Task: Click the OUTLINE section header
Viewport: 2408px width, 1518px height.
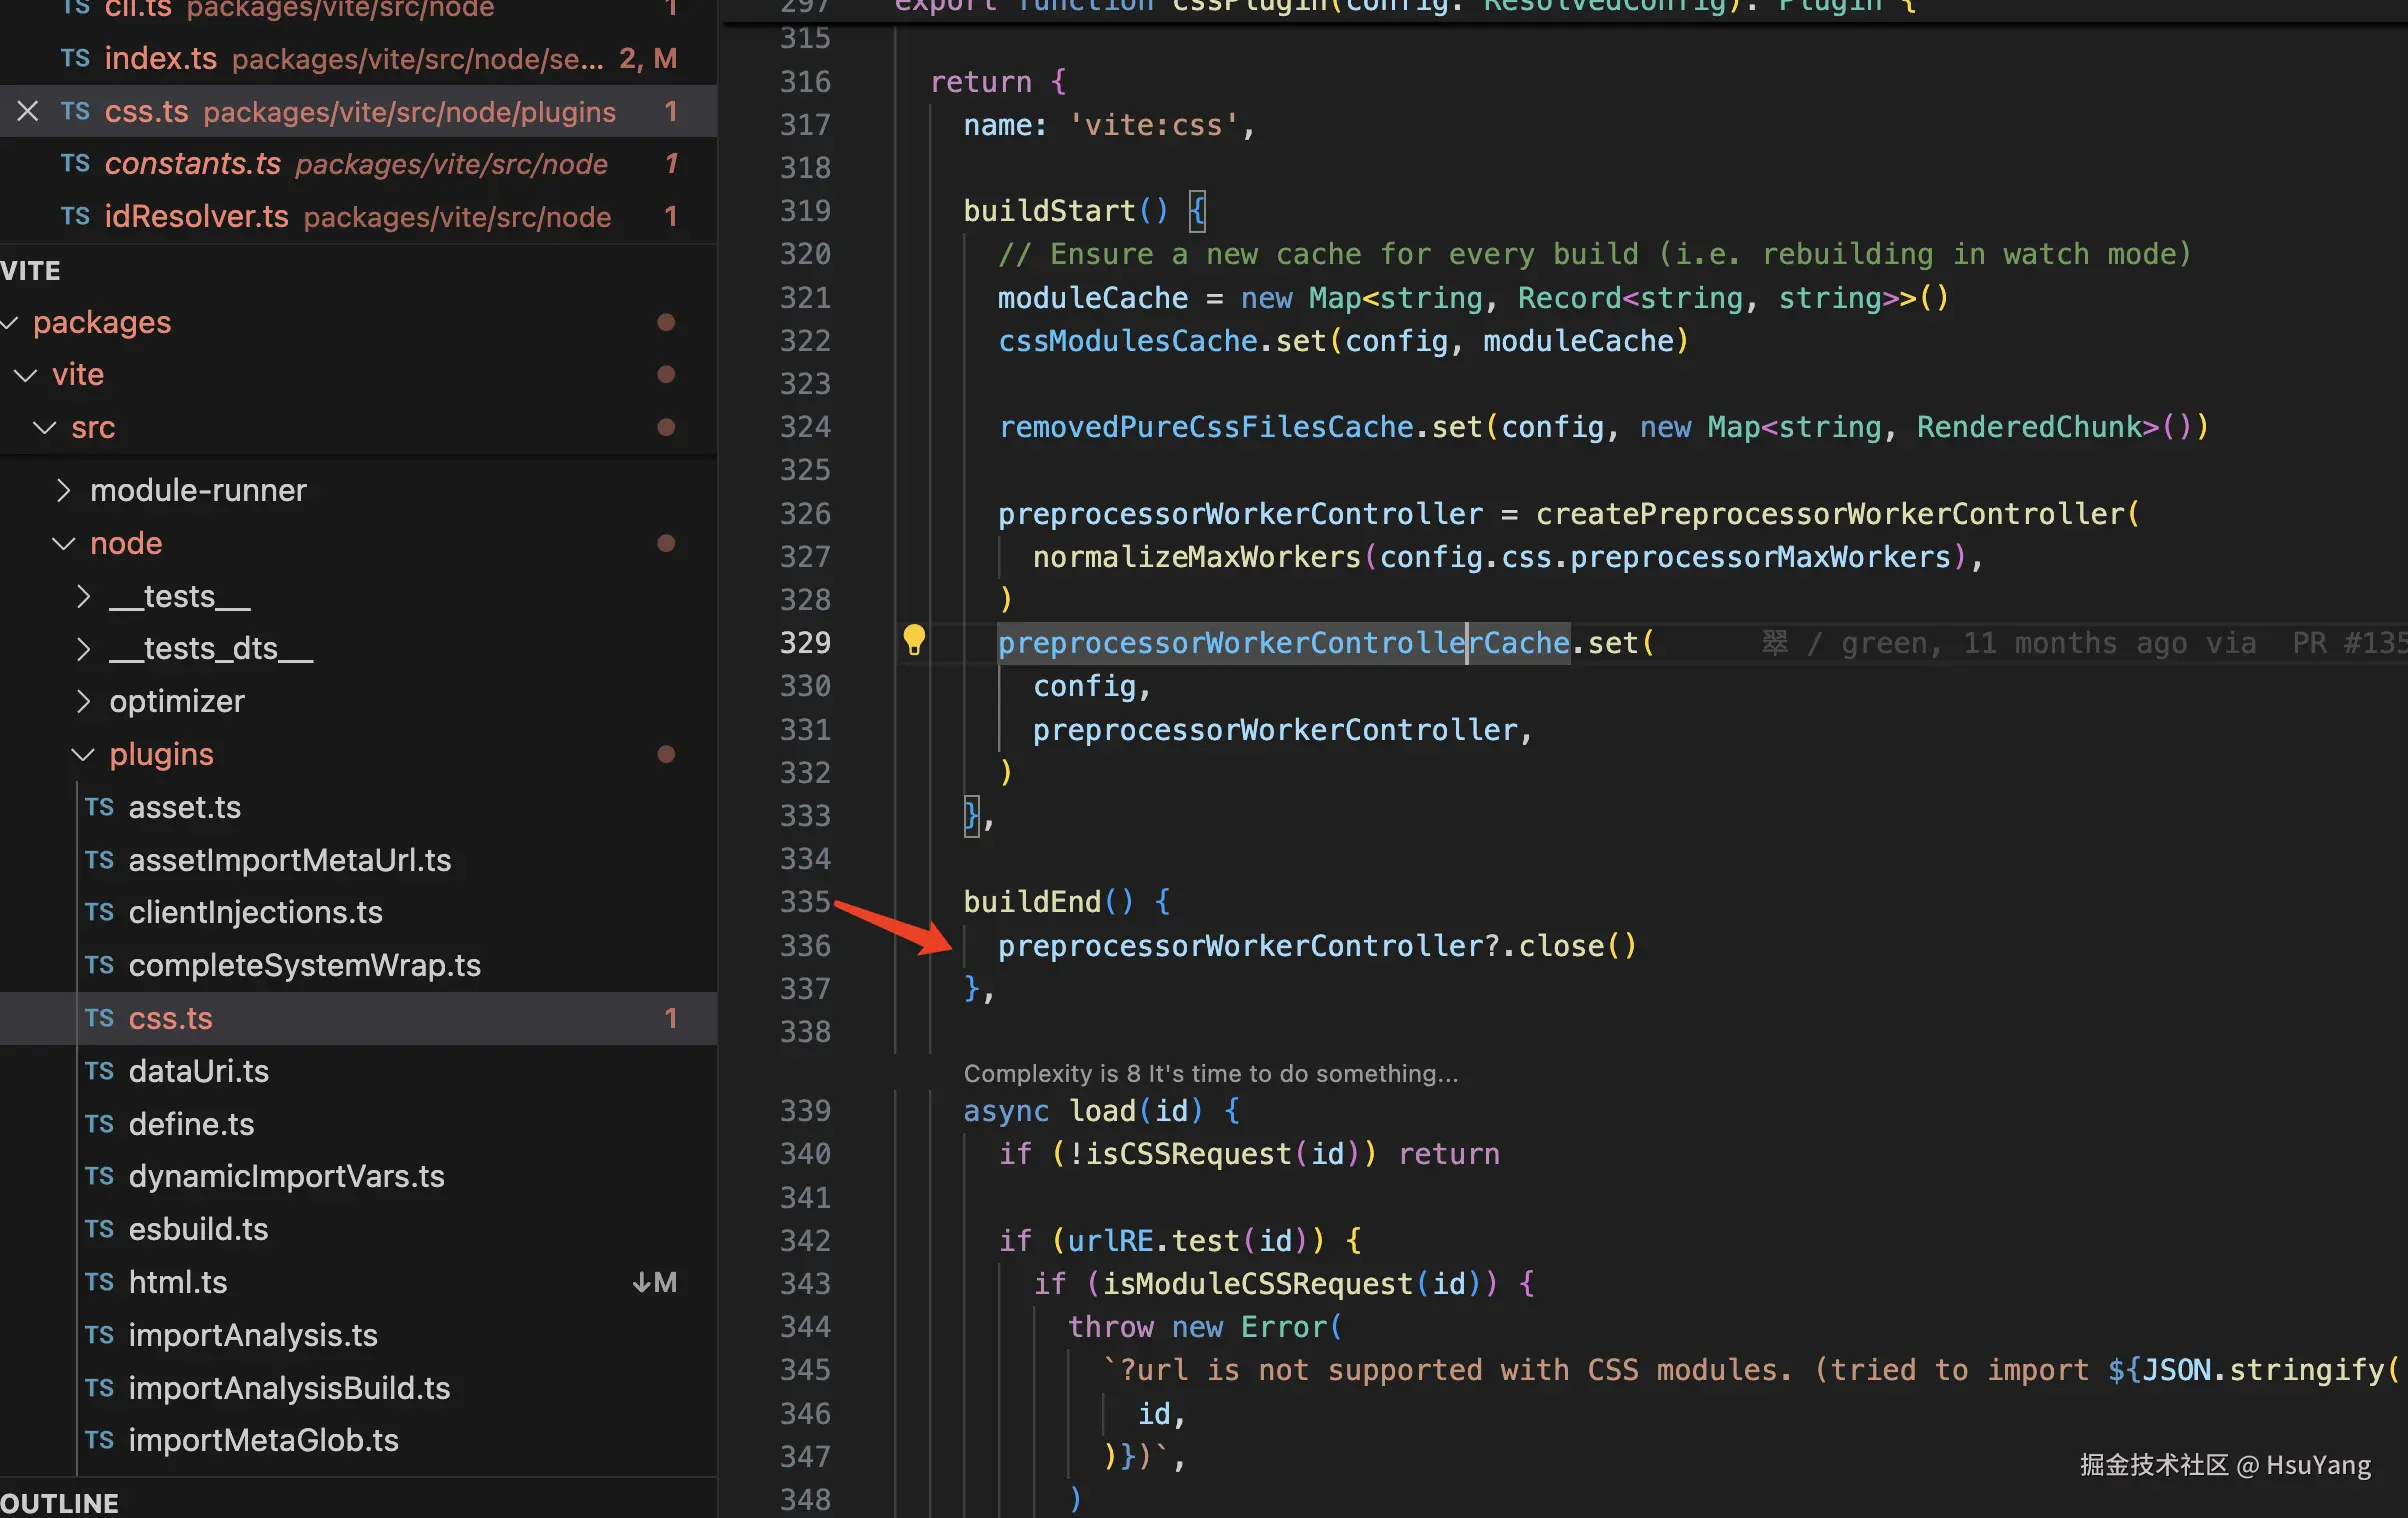Action: pos(60,1503)
